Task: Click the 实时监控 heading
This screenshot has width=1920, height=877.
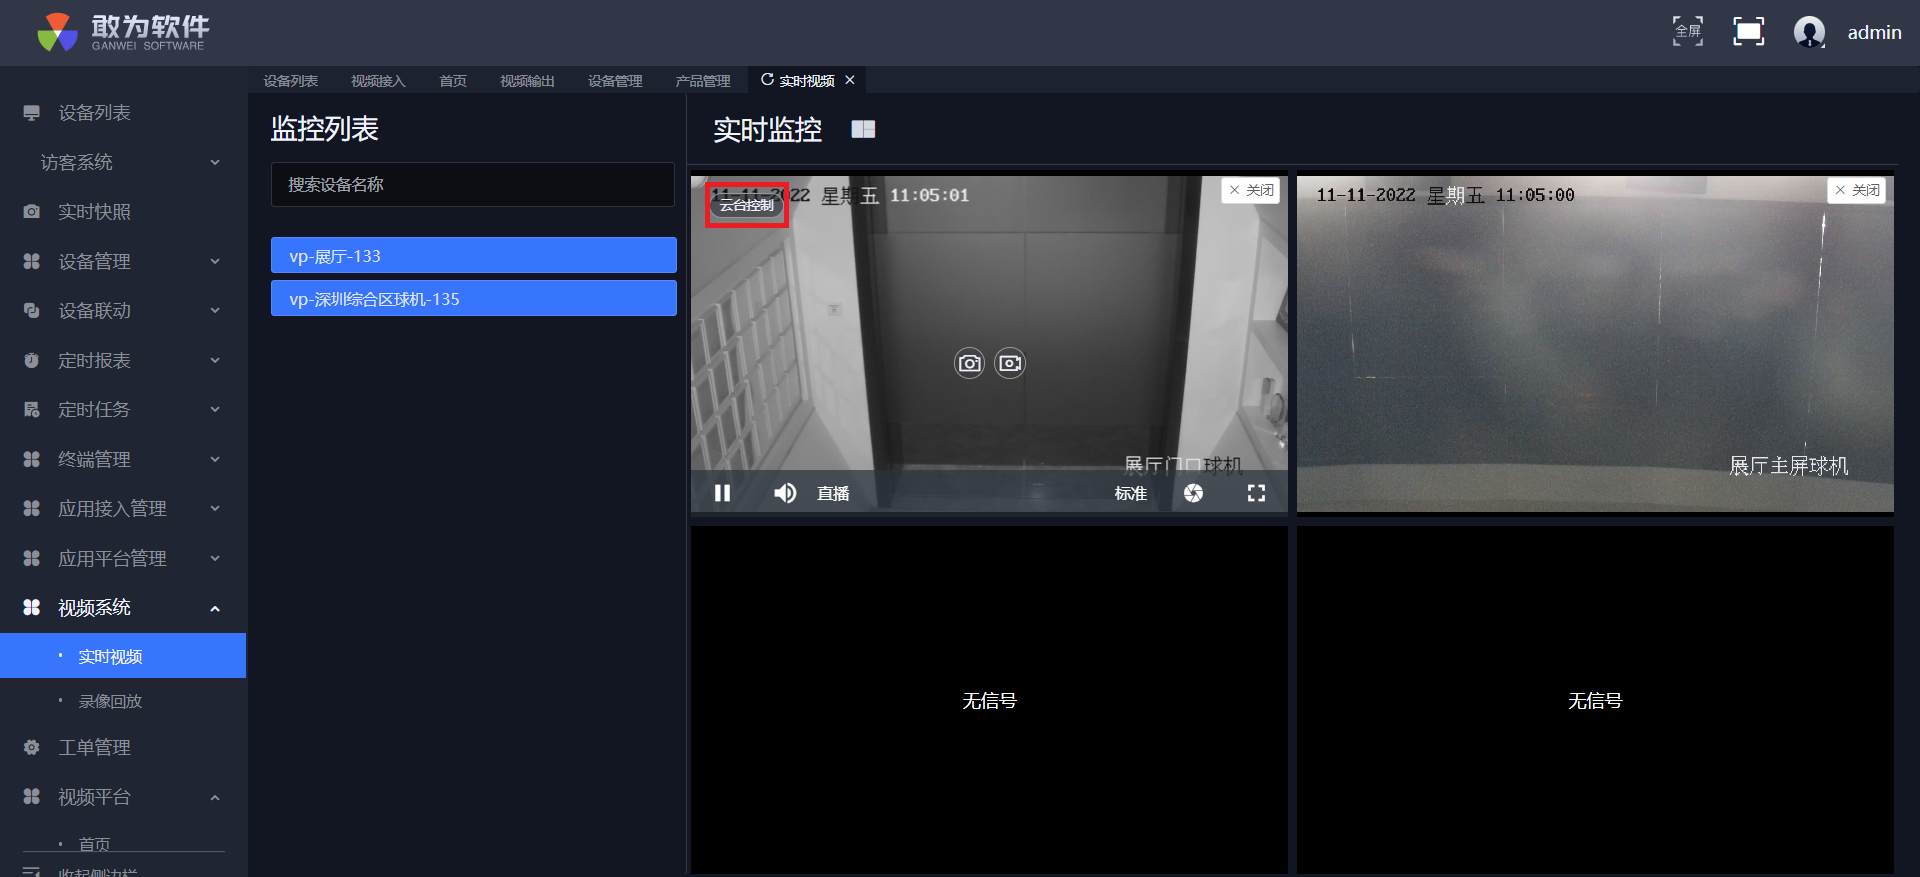Action: 768,129
